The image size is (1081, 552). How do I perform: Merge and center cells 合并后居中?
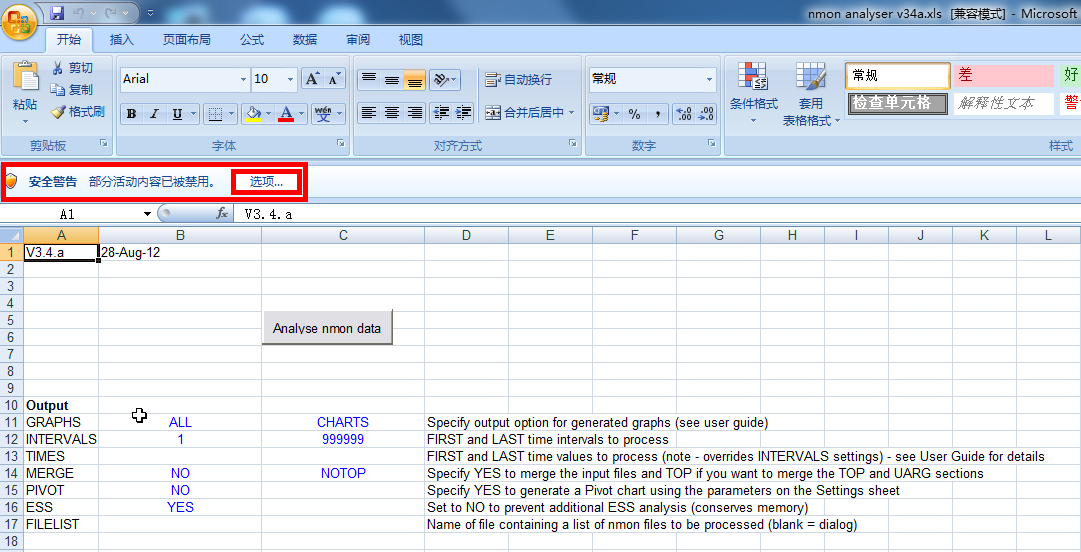coord(524,112)
